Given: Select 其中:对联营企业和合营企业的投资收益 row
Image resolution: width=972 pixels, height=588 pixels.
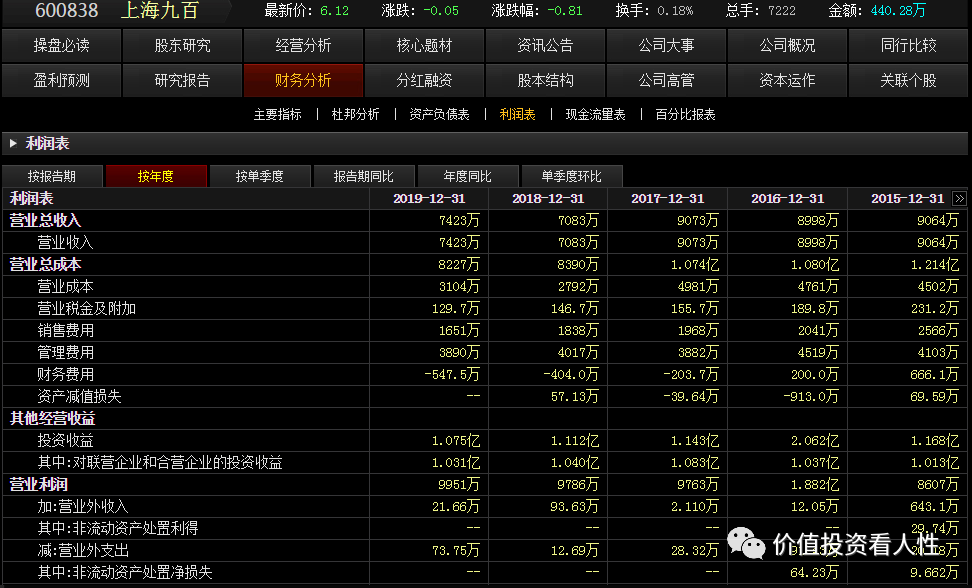Looking at the screenshot, I should coord(160,463).
